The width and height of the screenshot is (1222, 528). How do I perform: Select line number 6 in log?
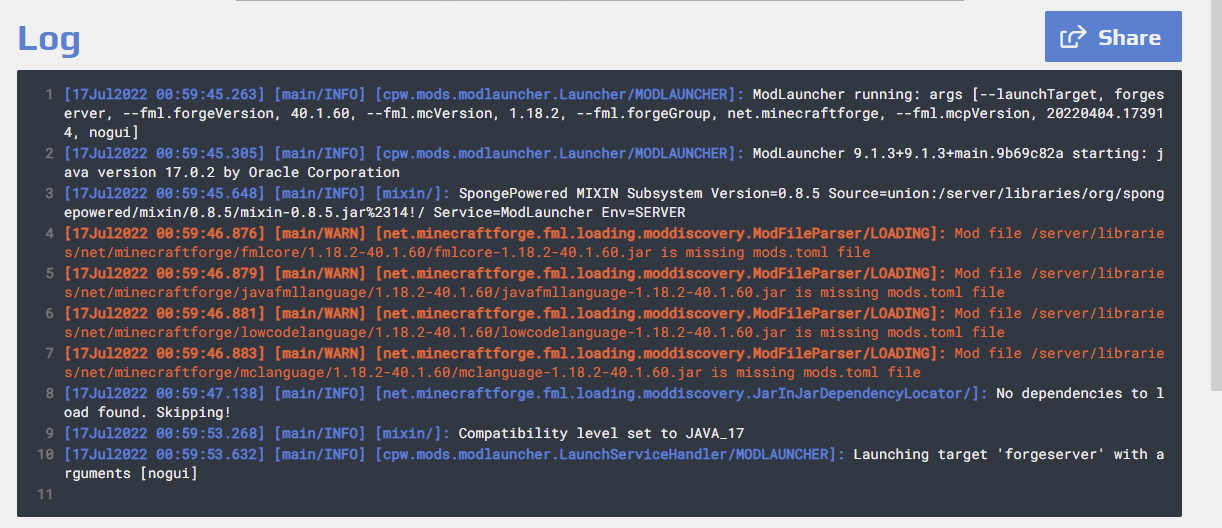tap(47, 313)
